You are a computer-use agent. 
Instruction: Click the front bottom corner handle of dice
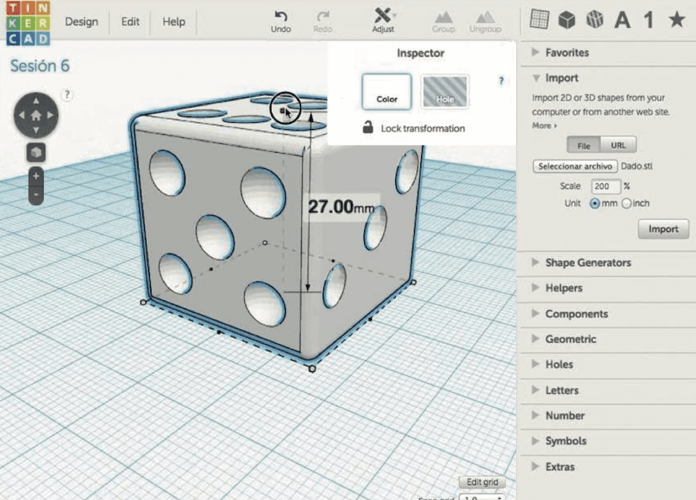click(312, 369)
